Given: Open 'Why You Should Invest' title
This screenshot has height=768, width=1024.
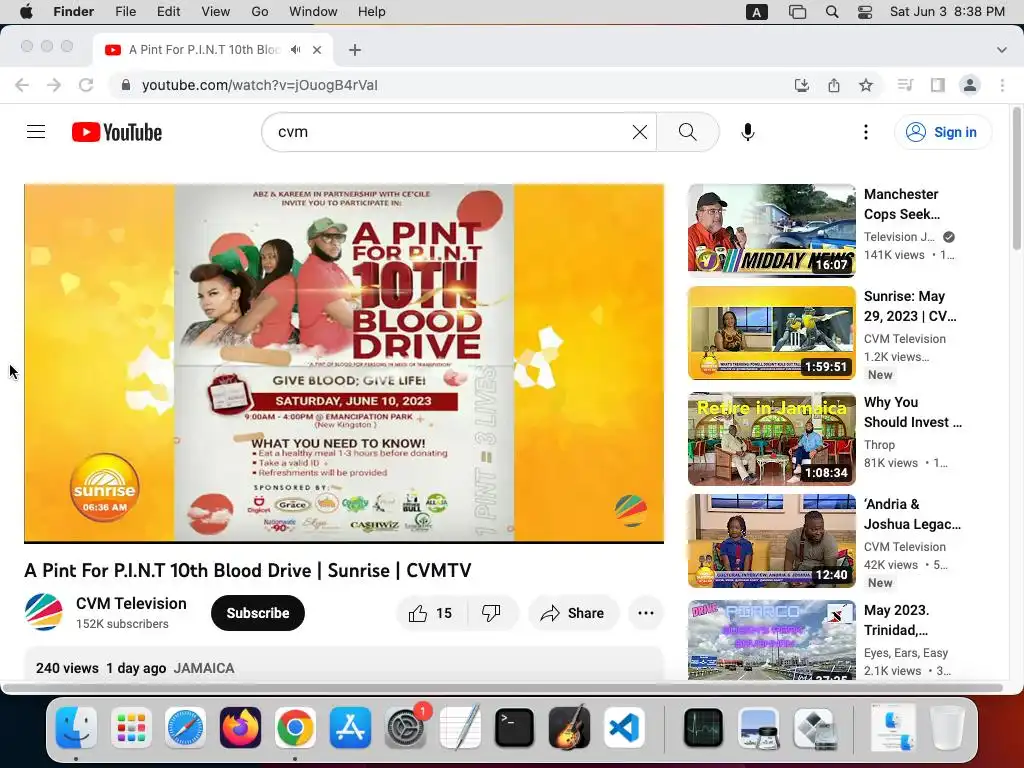Looking at the screenshot, I should (913, 412).
